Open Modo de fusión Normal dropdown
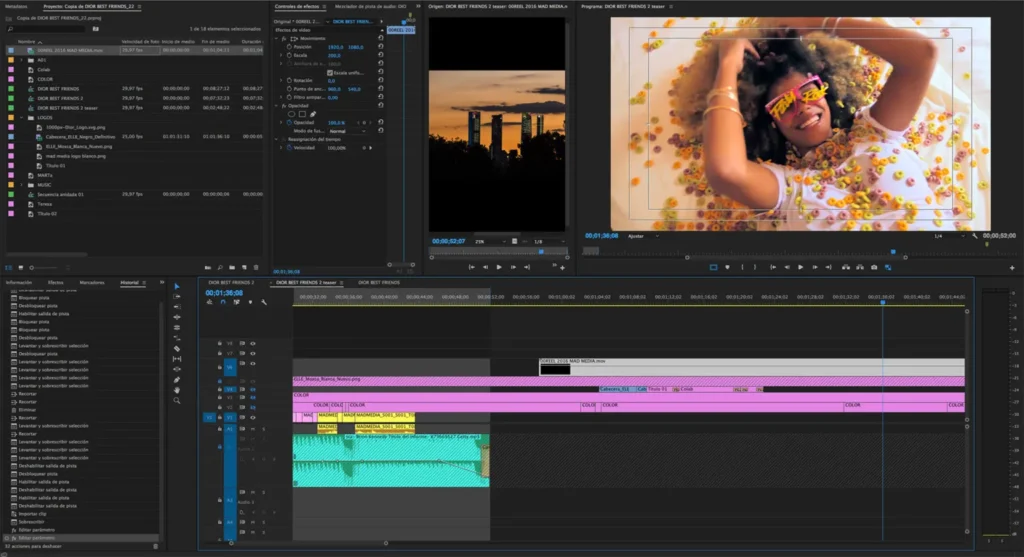 coord(347,131)
